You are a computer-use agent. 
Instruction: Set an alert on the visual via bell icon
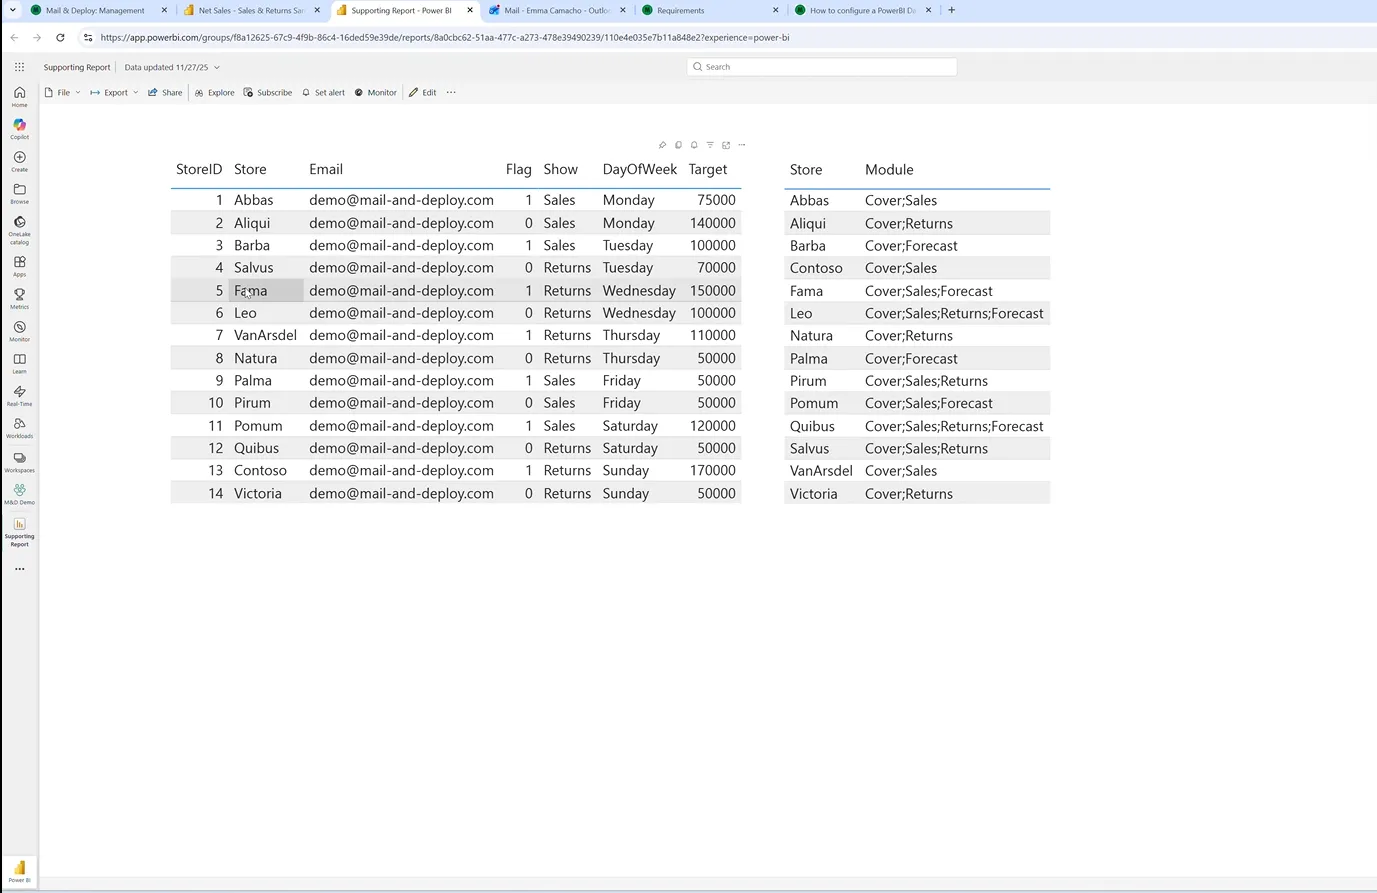pos(694,145)
